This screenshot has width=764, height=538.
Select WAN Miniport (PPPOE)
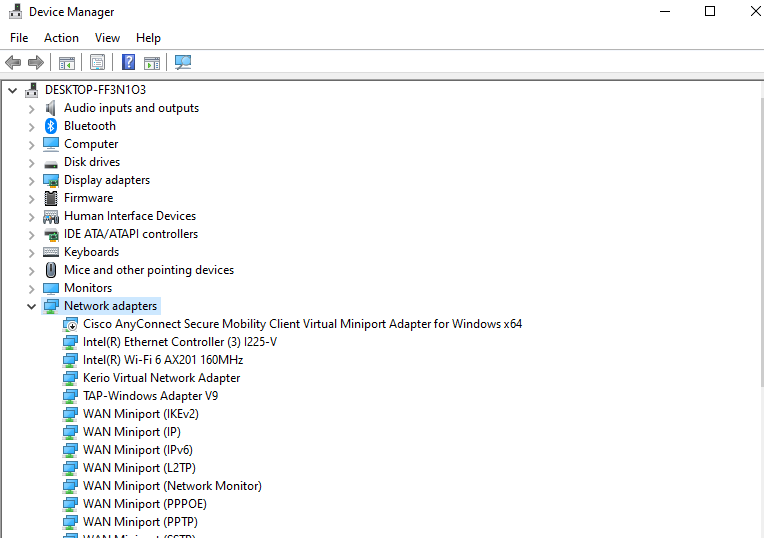(145, 504)
